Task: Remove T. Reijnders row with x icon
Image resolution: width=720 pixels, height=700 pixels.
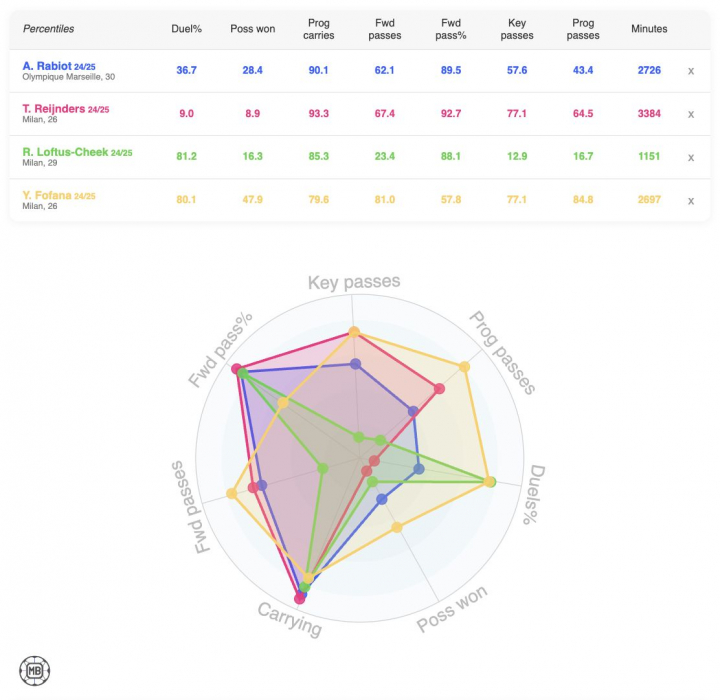Action: click(690, 114)
